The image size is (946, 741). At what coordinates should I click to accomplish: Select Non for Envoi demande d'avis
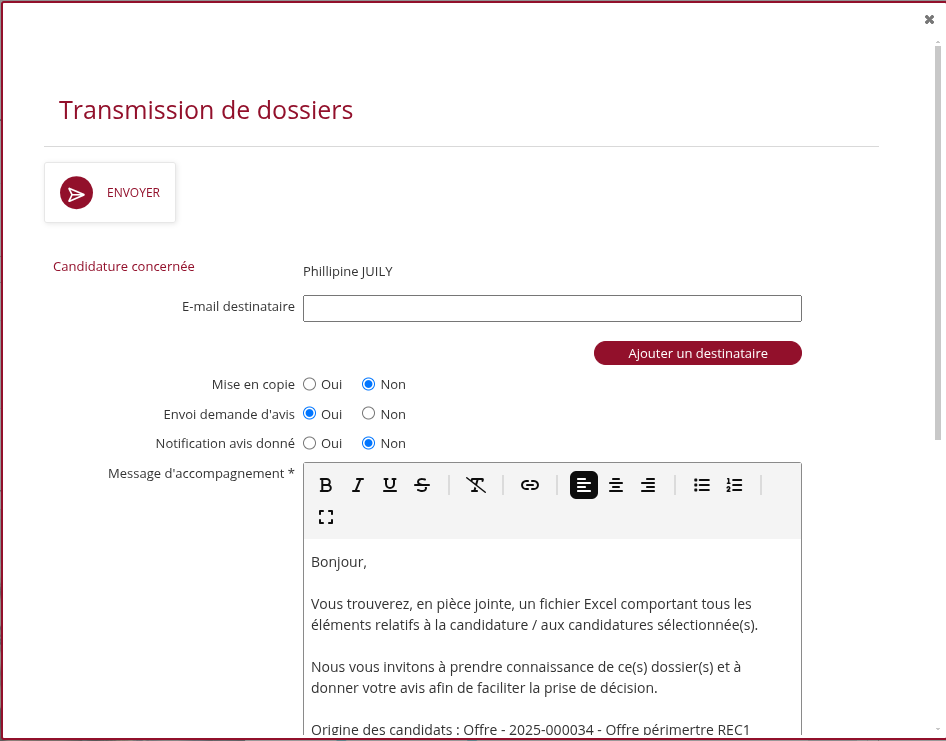pyautogui.click(x=369, y=414)
